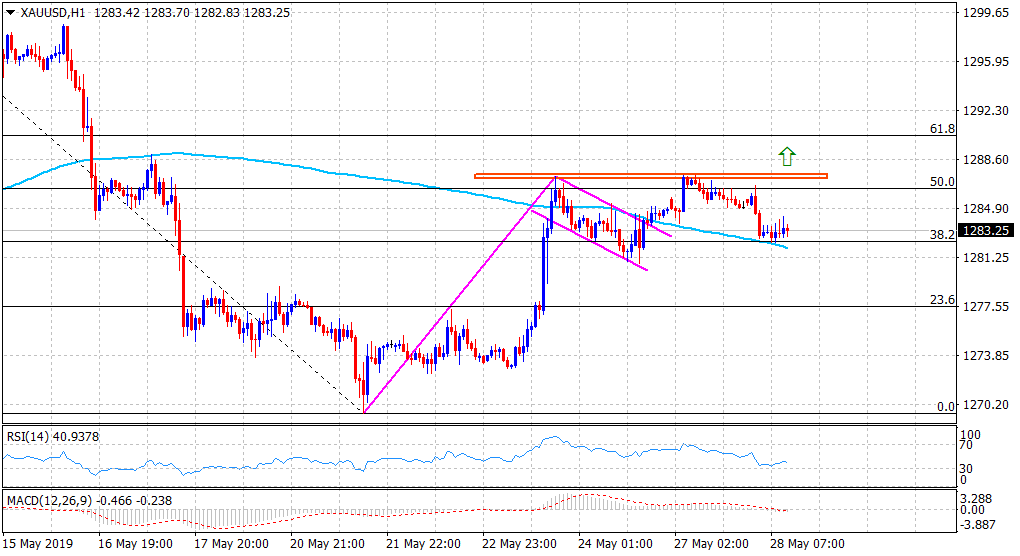Screen dimensions: 1020x556
Task: Click the 1299.65 price axis value
Action: (x=986, y=13)
